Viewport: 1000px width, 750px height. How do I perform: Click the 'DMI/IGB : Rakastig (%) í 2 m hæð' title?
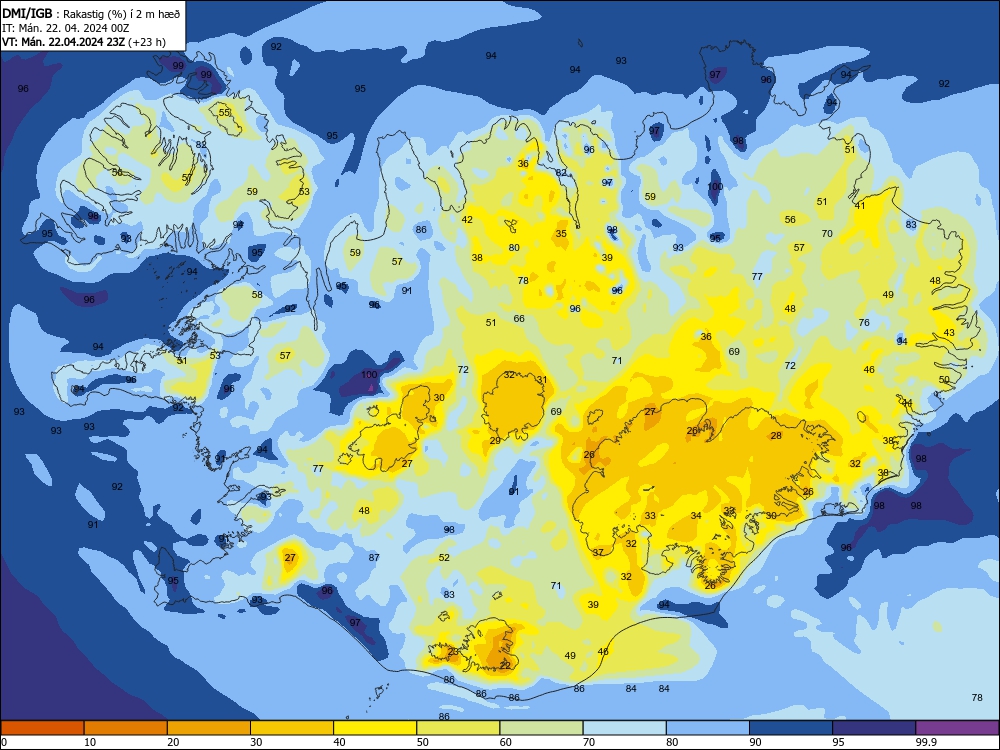click(x=91, y=13)
